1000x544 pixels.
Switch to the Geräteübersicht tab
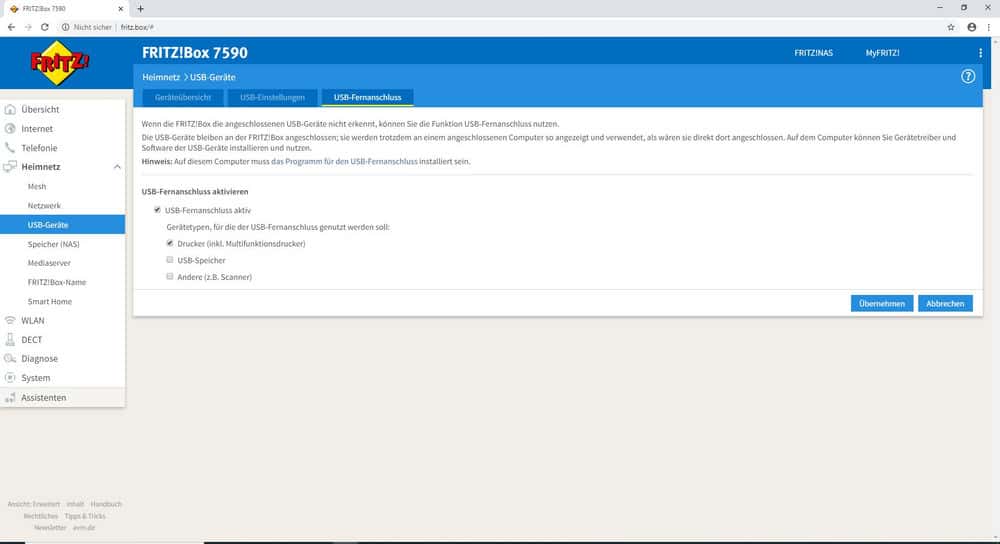182,97
